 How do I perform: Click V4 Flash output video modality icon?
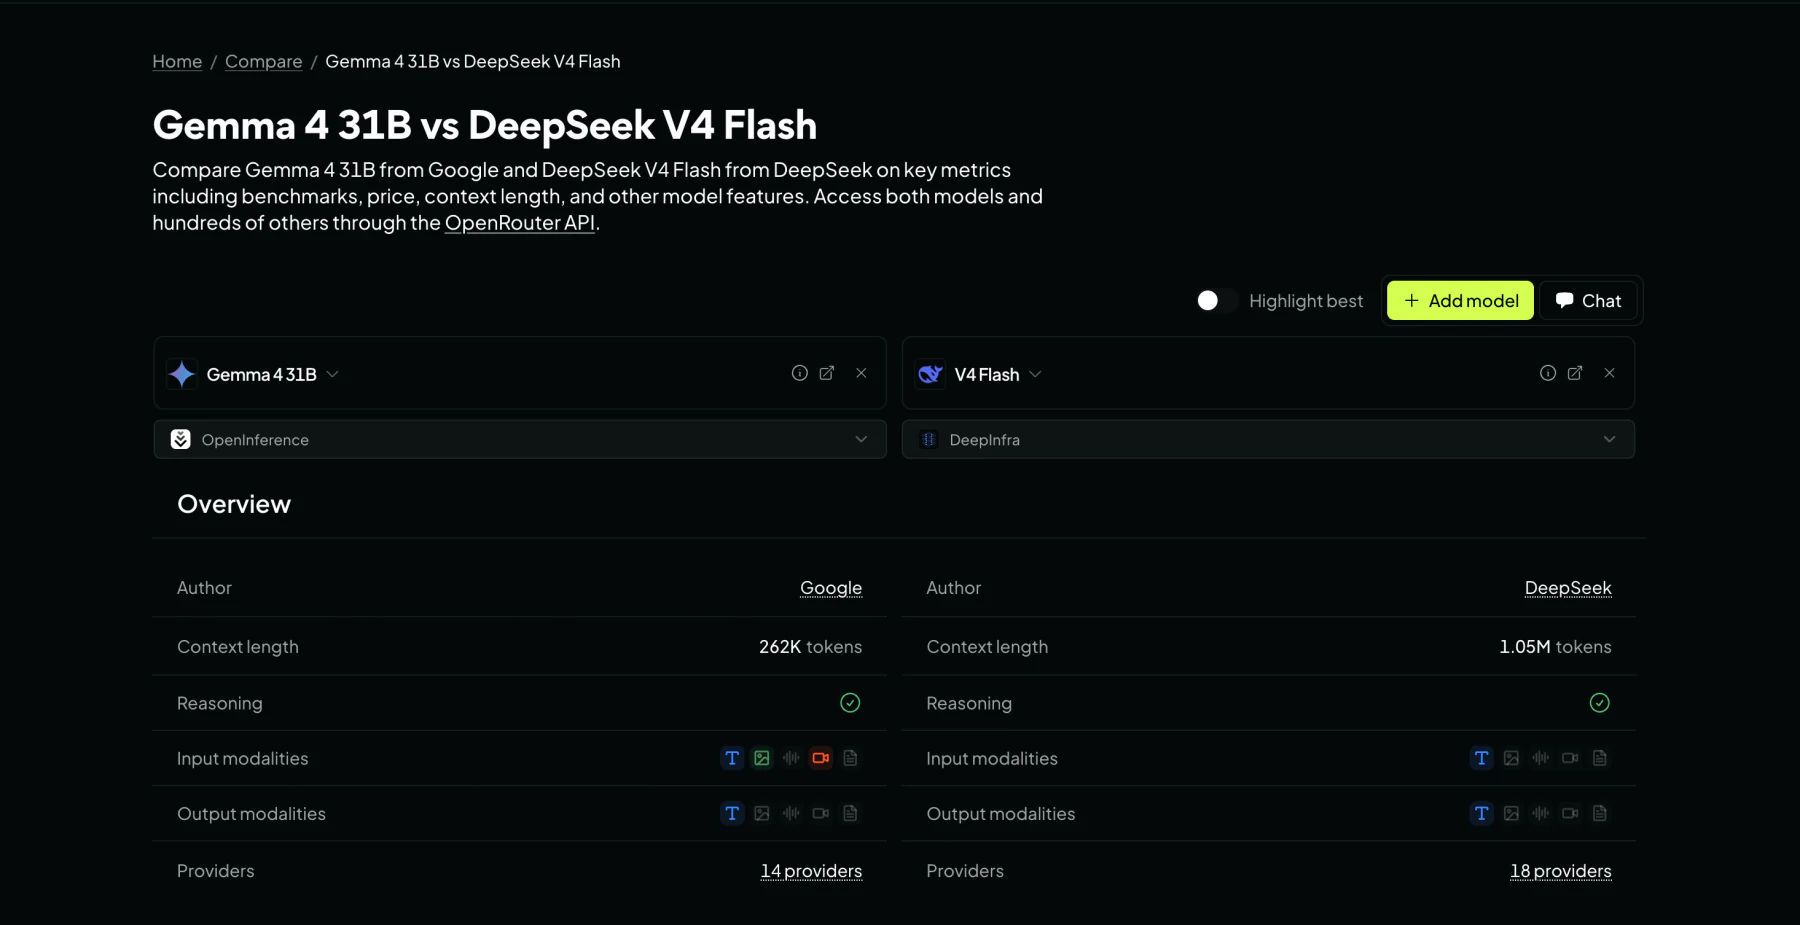(x=1570, y=813)
